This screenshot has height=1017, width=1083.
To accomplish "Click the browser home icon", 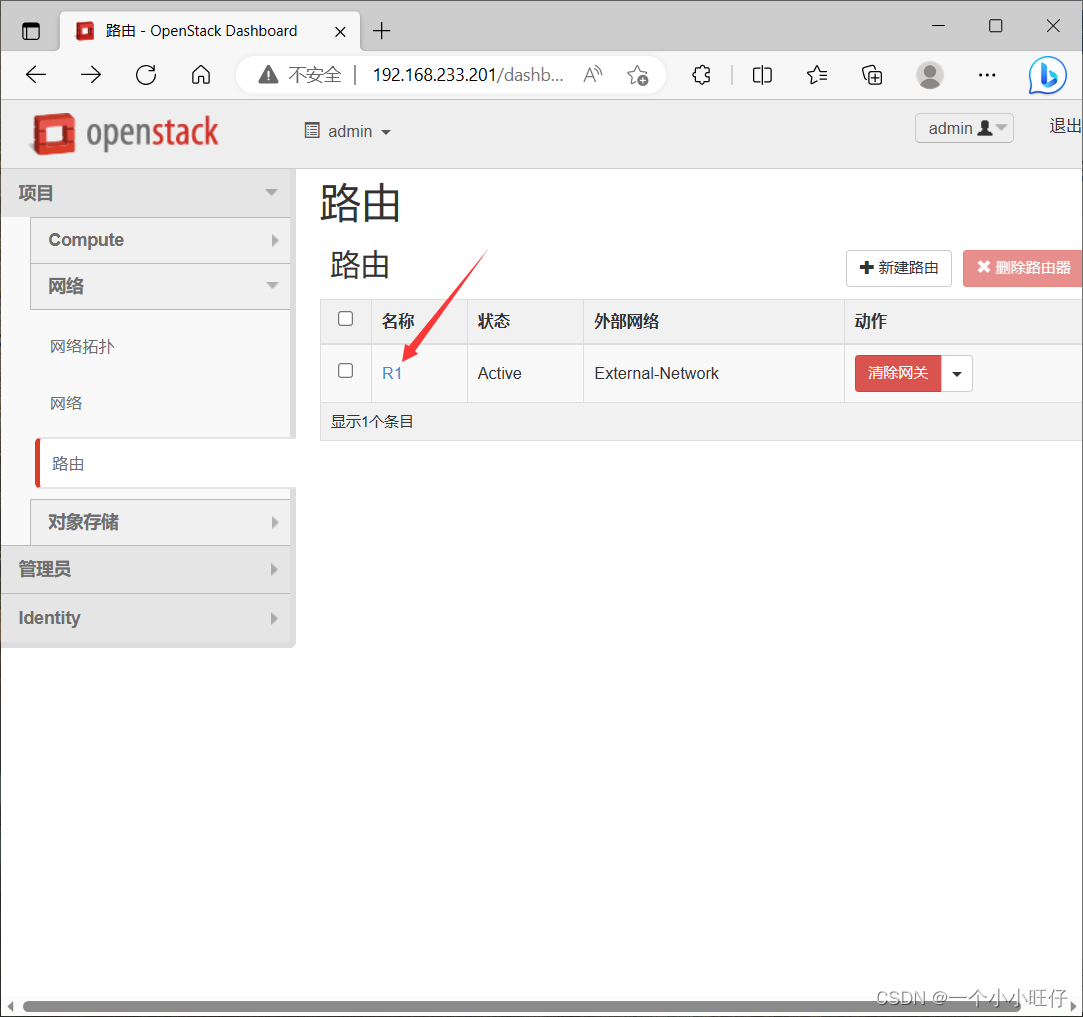I will coord(200,74).
